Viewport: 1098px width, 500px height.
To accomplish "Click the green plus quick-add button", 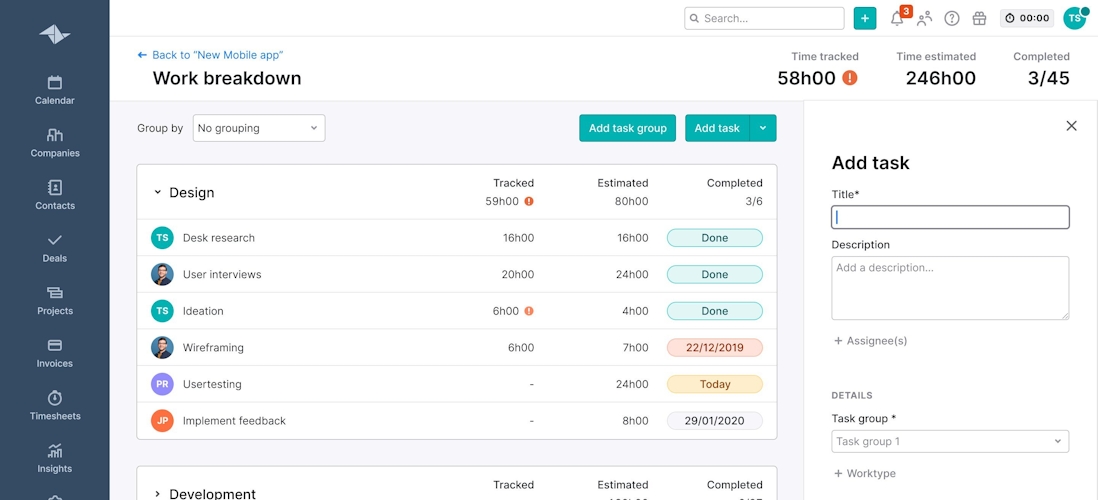I will pos(865,18).
